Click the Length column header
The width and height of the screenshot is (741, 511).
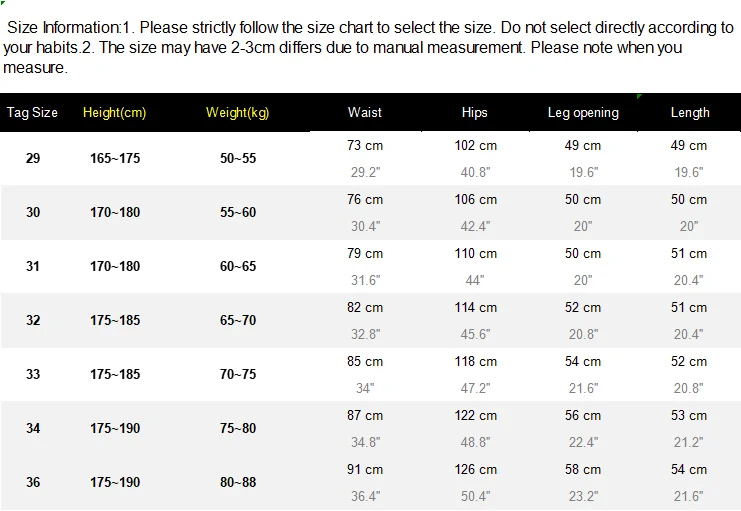(x=690, y=113)
